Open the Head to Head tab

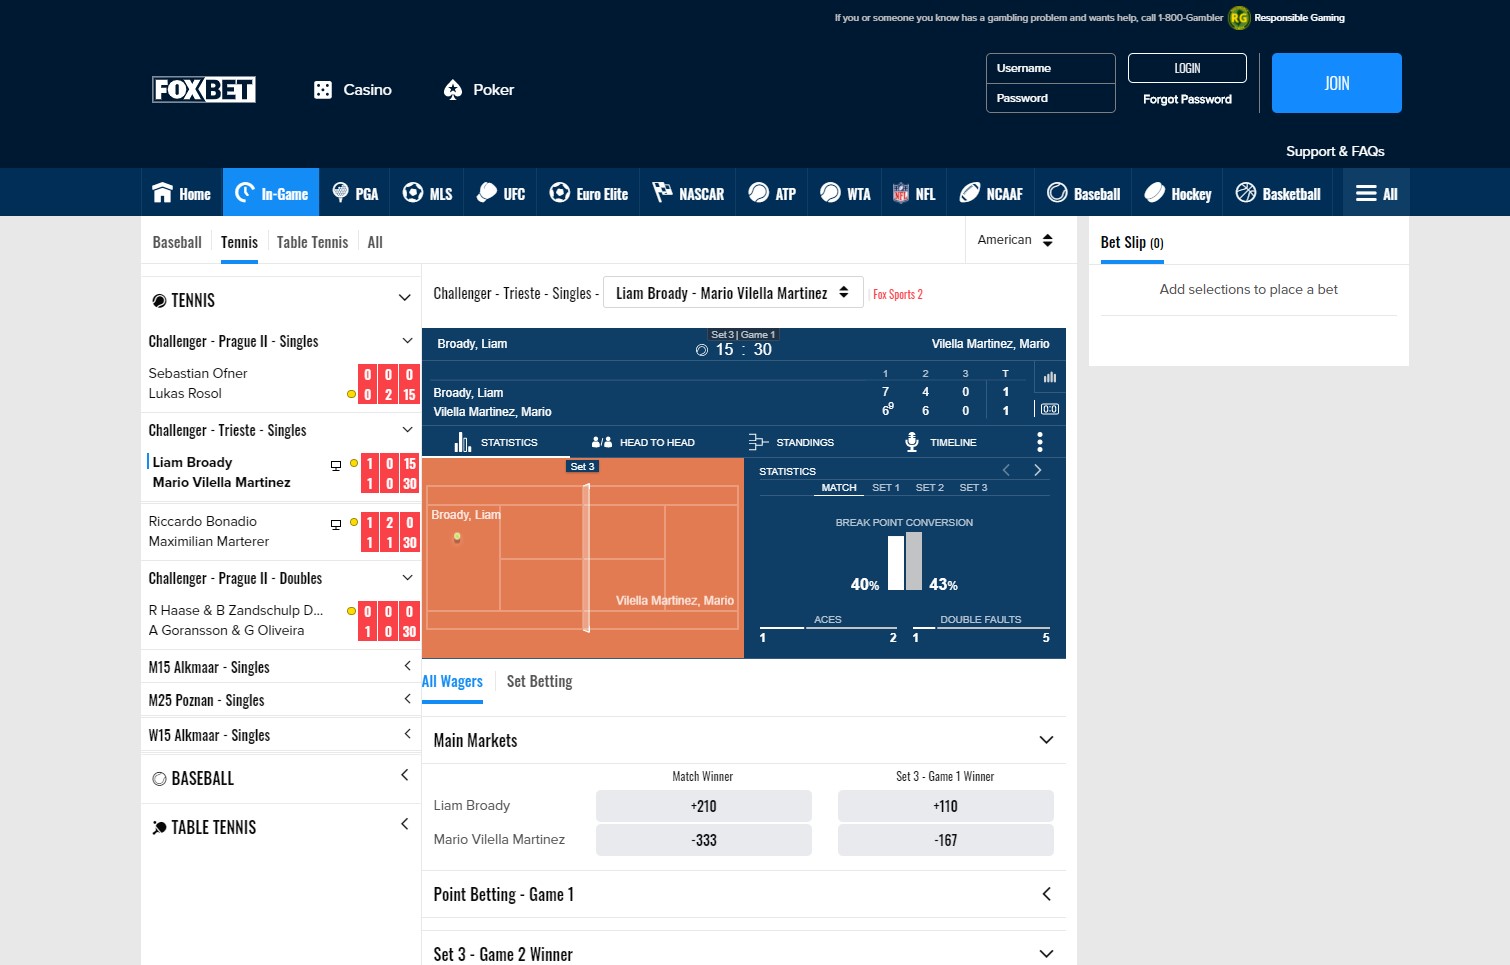click(x=643, y=442)
